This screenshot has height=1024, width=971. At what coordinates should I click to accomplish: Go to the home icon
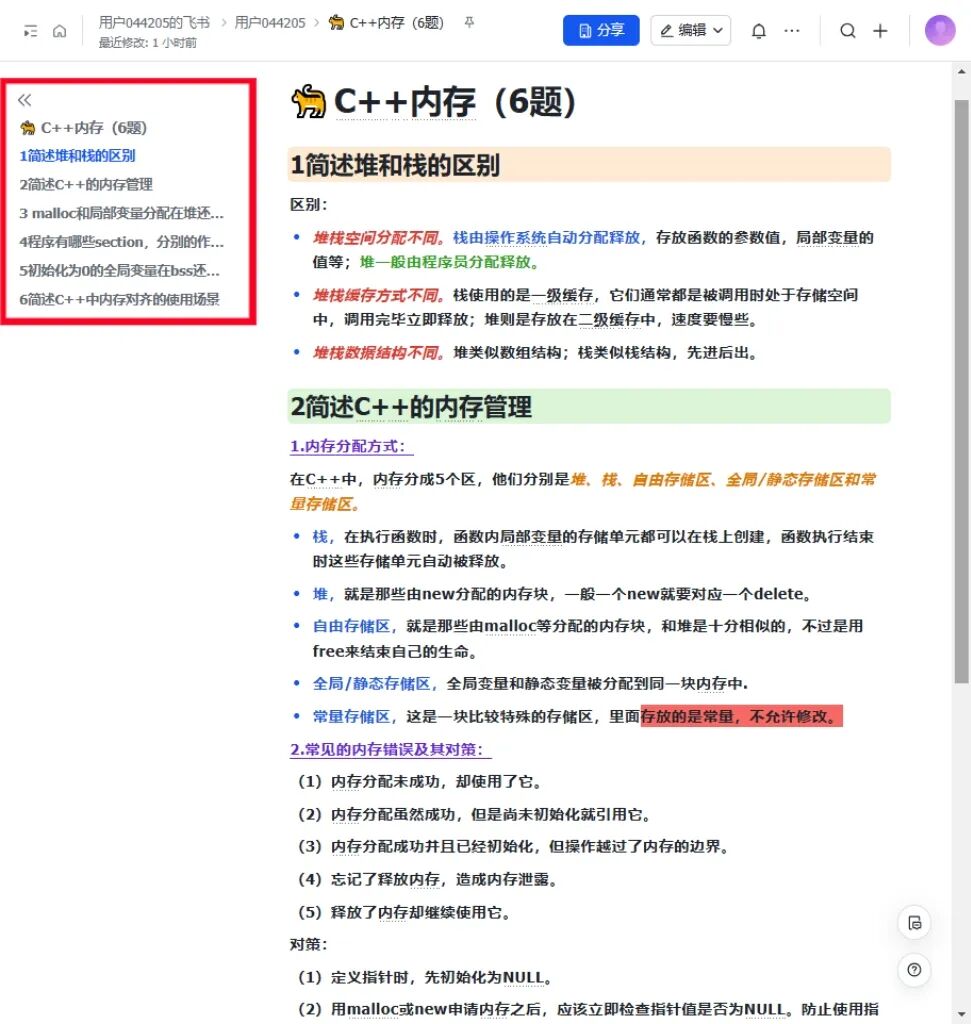tap(59, 31)
